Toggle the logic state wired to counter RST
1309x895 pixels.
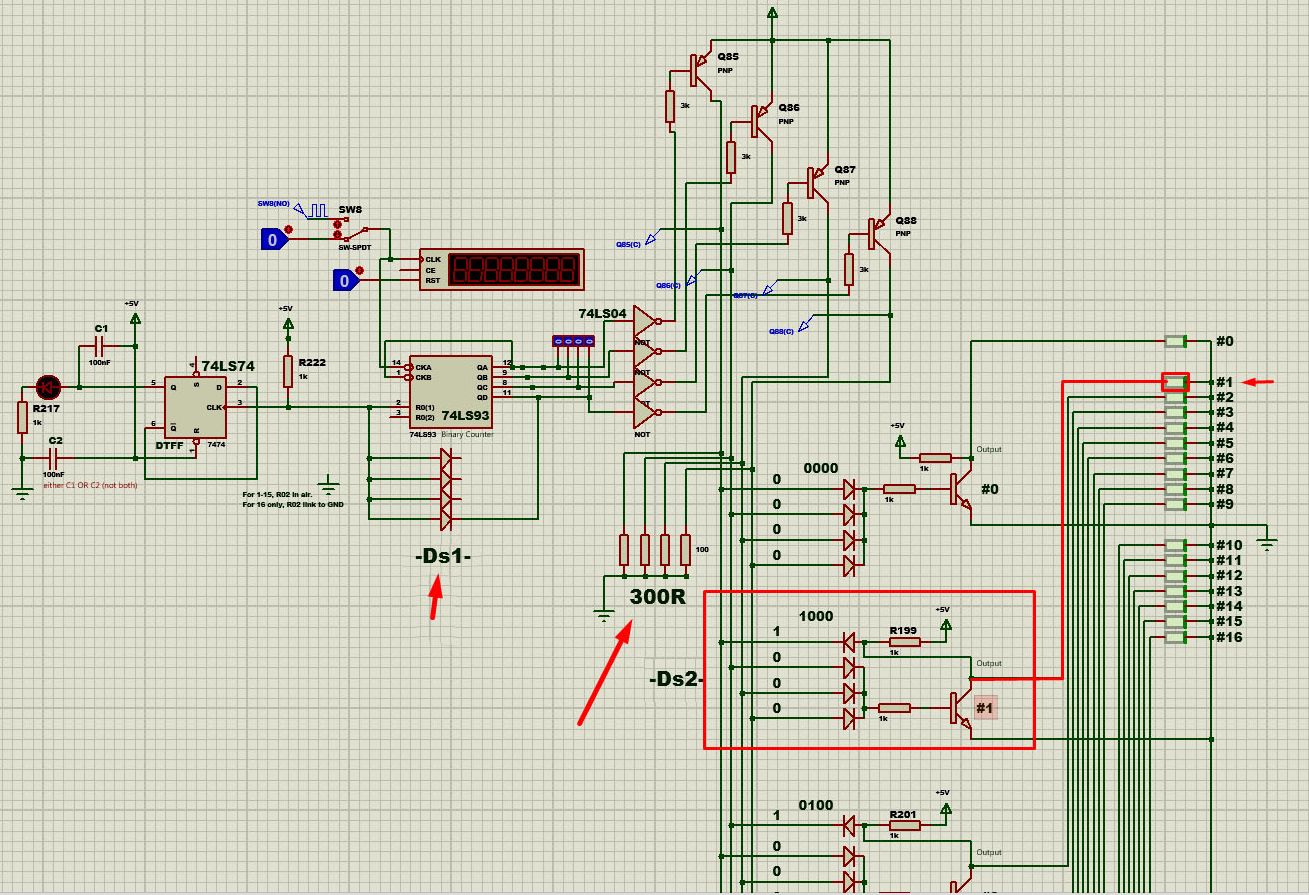347,280
